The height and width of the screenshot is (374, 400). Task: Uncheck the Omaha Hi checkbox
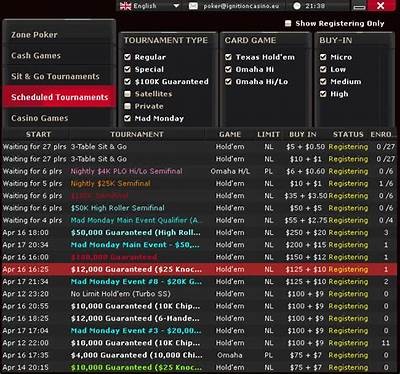(228, 69)
